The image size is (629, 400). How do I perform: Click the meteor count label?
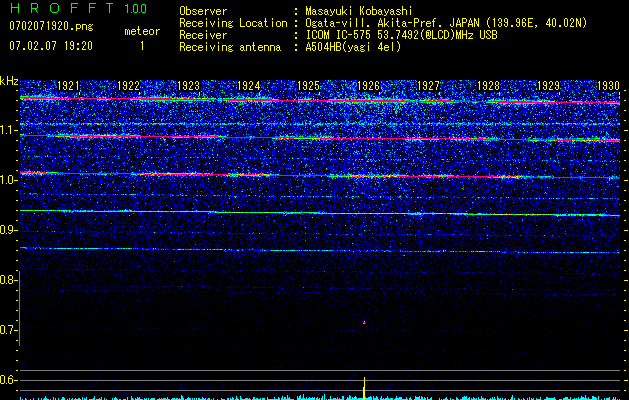pyautogui.click(x=141, y=31)
